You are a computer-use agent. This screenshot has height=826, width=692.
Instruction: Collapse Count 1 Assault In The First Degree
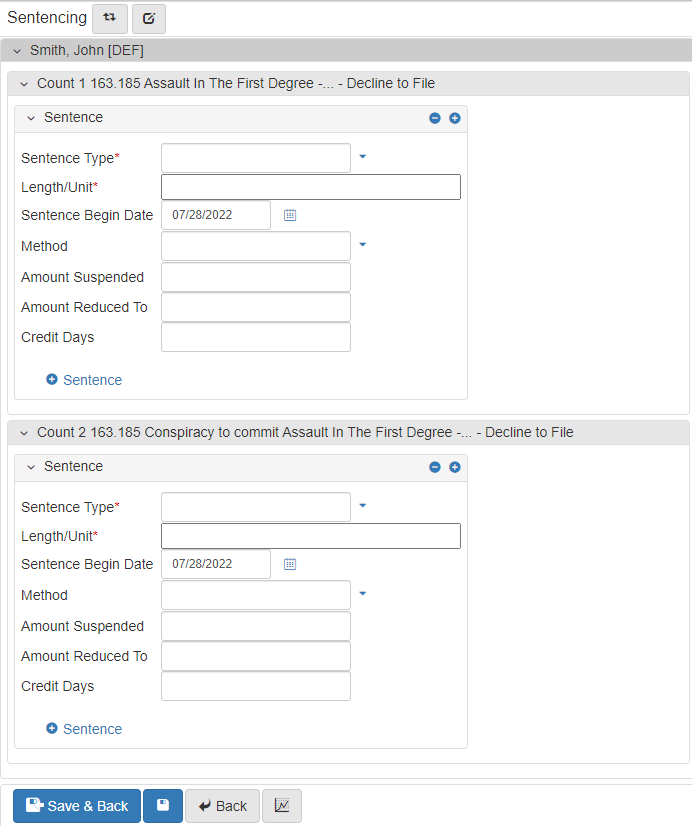[24, 84]
